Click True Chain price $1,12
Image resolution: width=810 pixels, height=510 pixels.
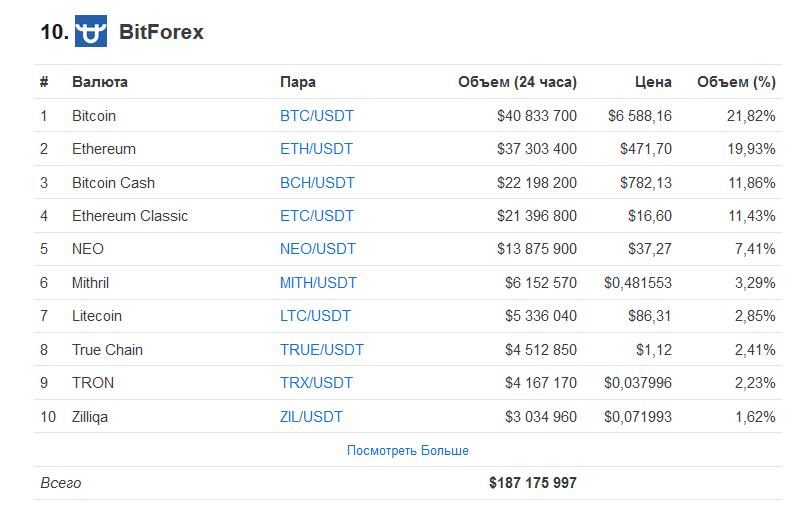[654, 350]
